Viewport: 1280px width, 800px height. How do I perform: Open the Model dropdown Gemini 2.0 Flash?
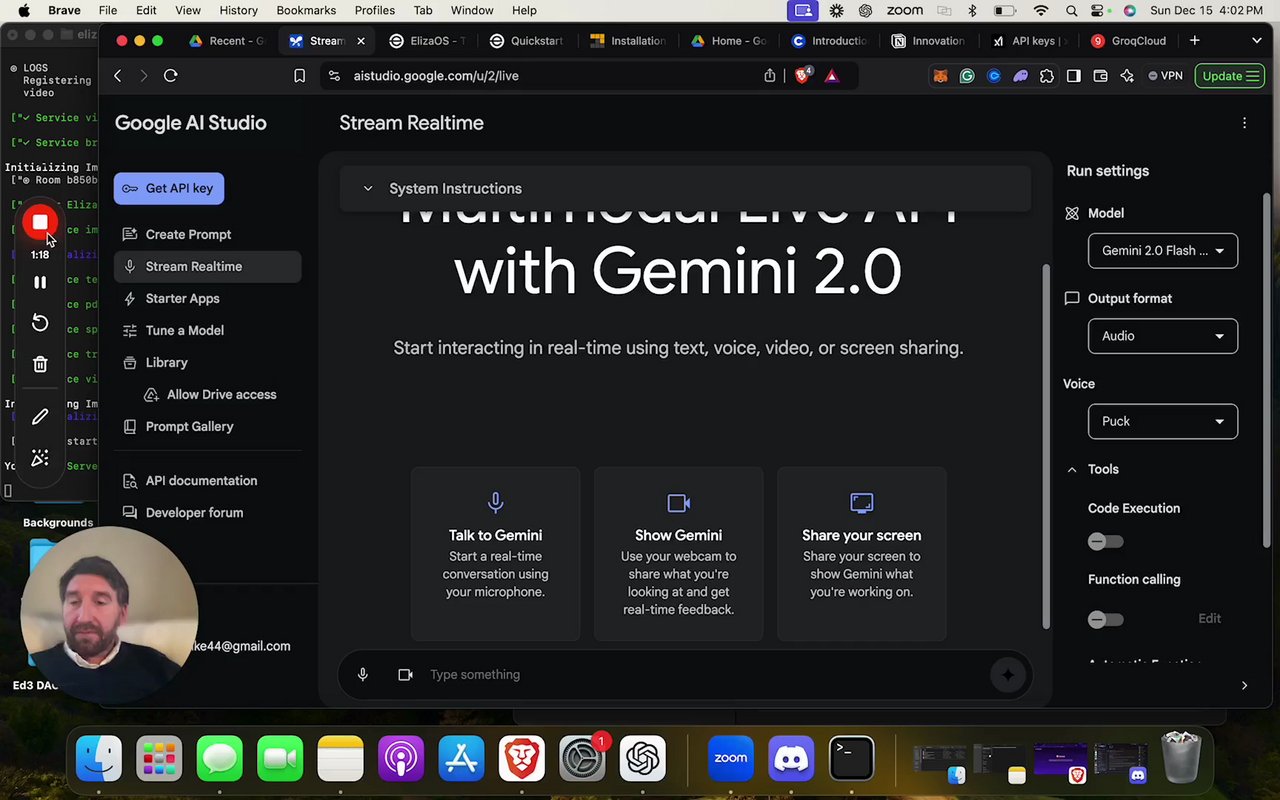1162,251
